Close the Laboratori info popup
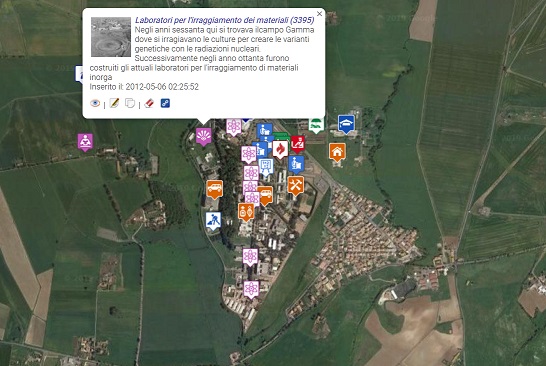Image resolution: width=546 pixels, height=366 pixels. (319, 14)
